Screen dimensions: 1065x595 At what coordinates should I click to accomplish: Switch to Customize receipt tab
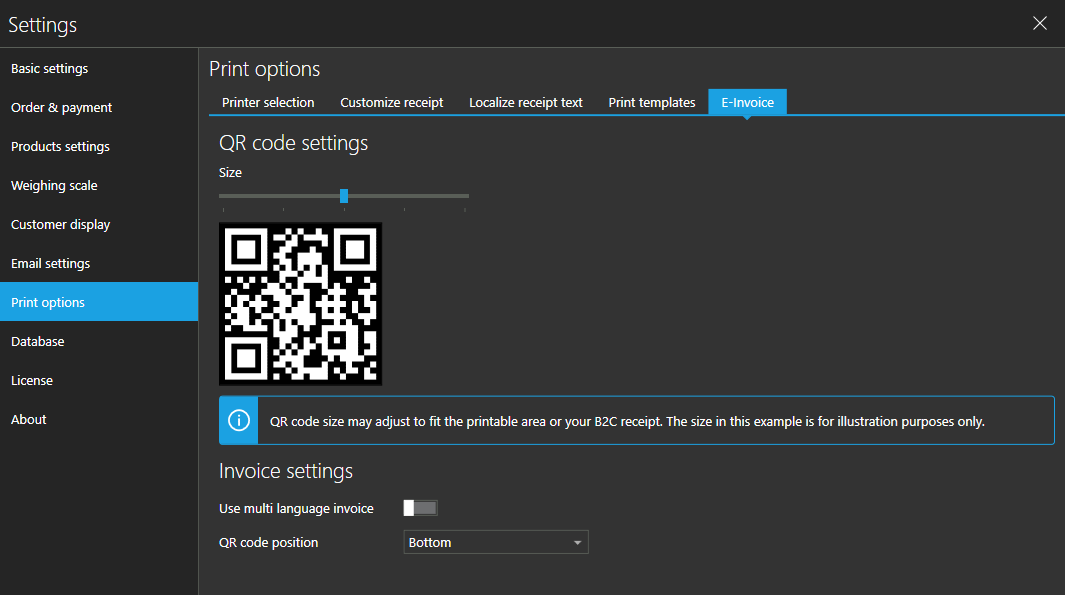pyautogui.click(x=392, y=103)
